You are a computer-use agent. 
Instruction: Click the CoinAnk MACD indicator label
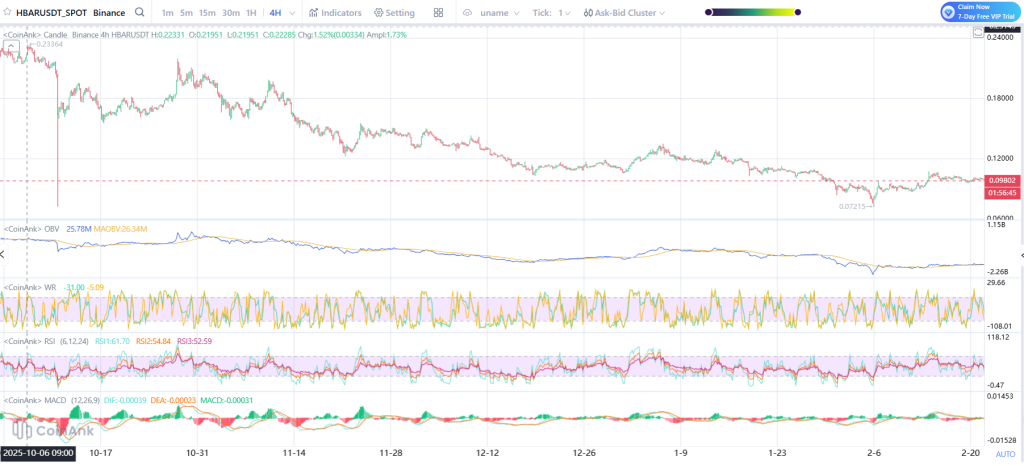(35, 400)
